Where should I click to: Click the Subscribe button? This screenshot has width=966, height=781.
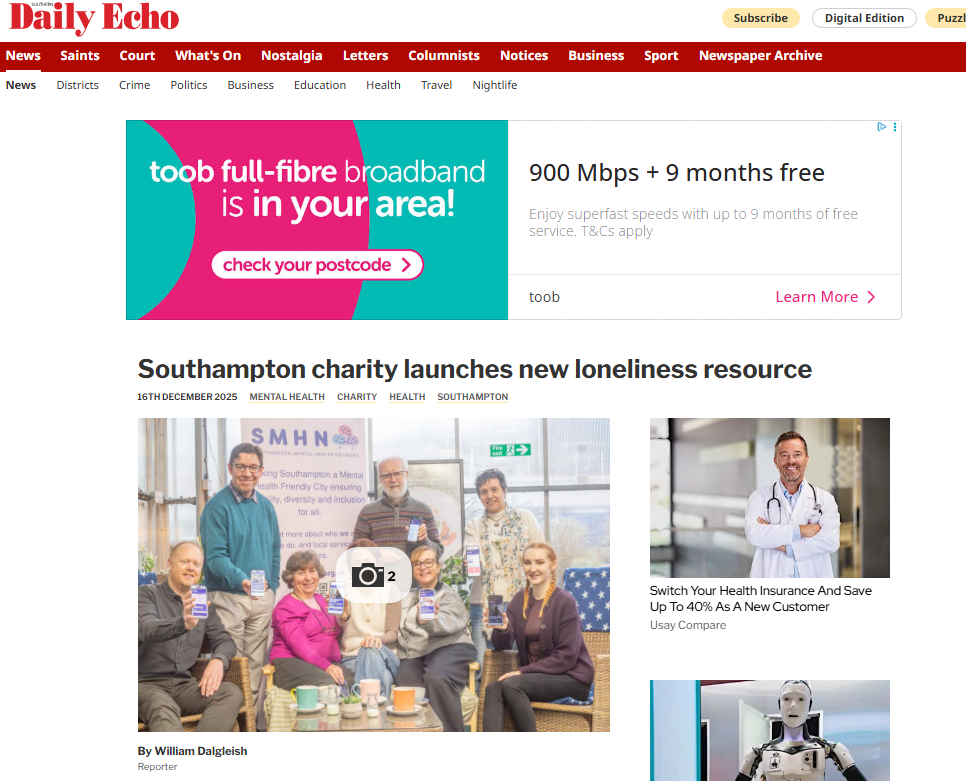[760, 18]
